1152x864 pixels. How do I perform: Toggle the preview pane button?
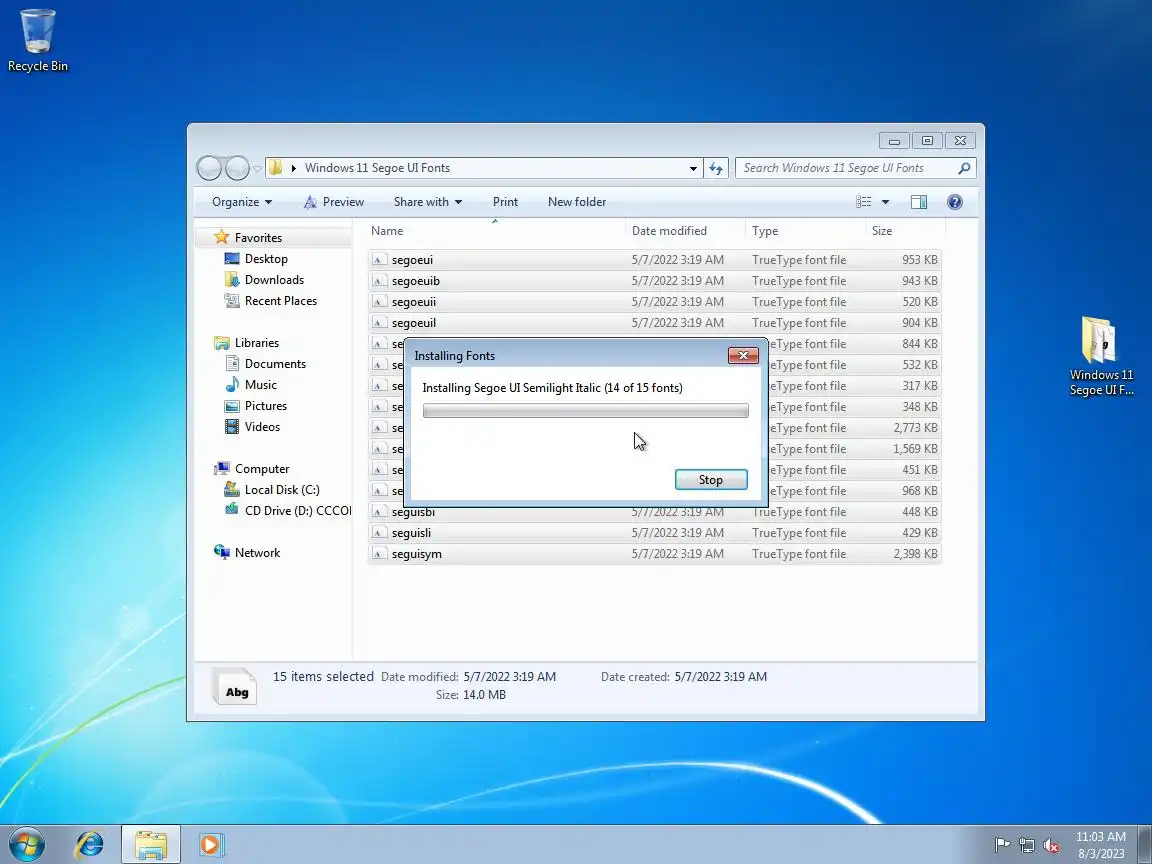[918, 202]
